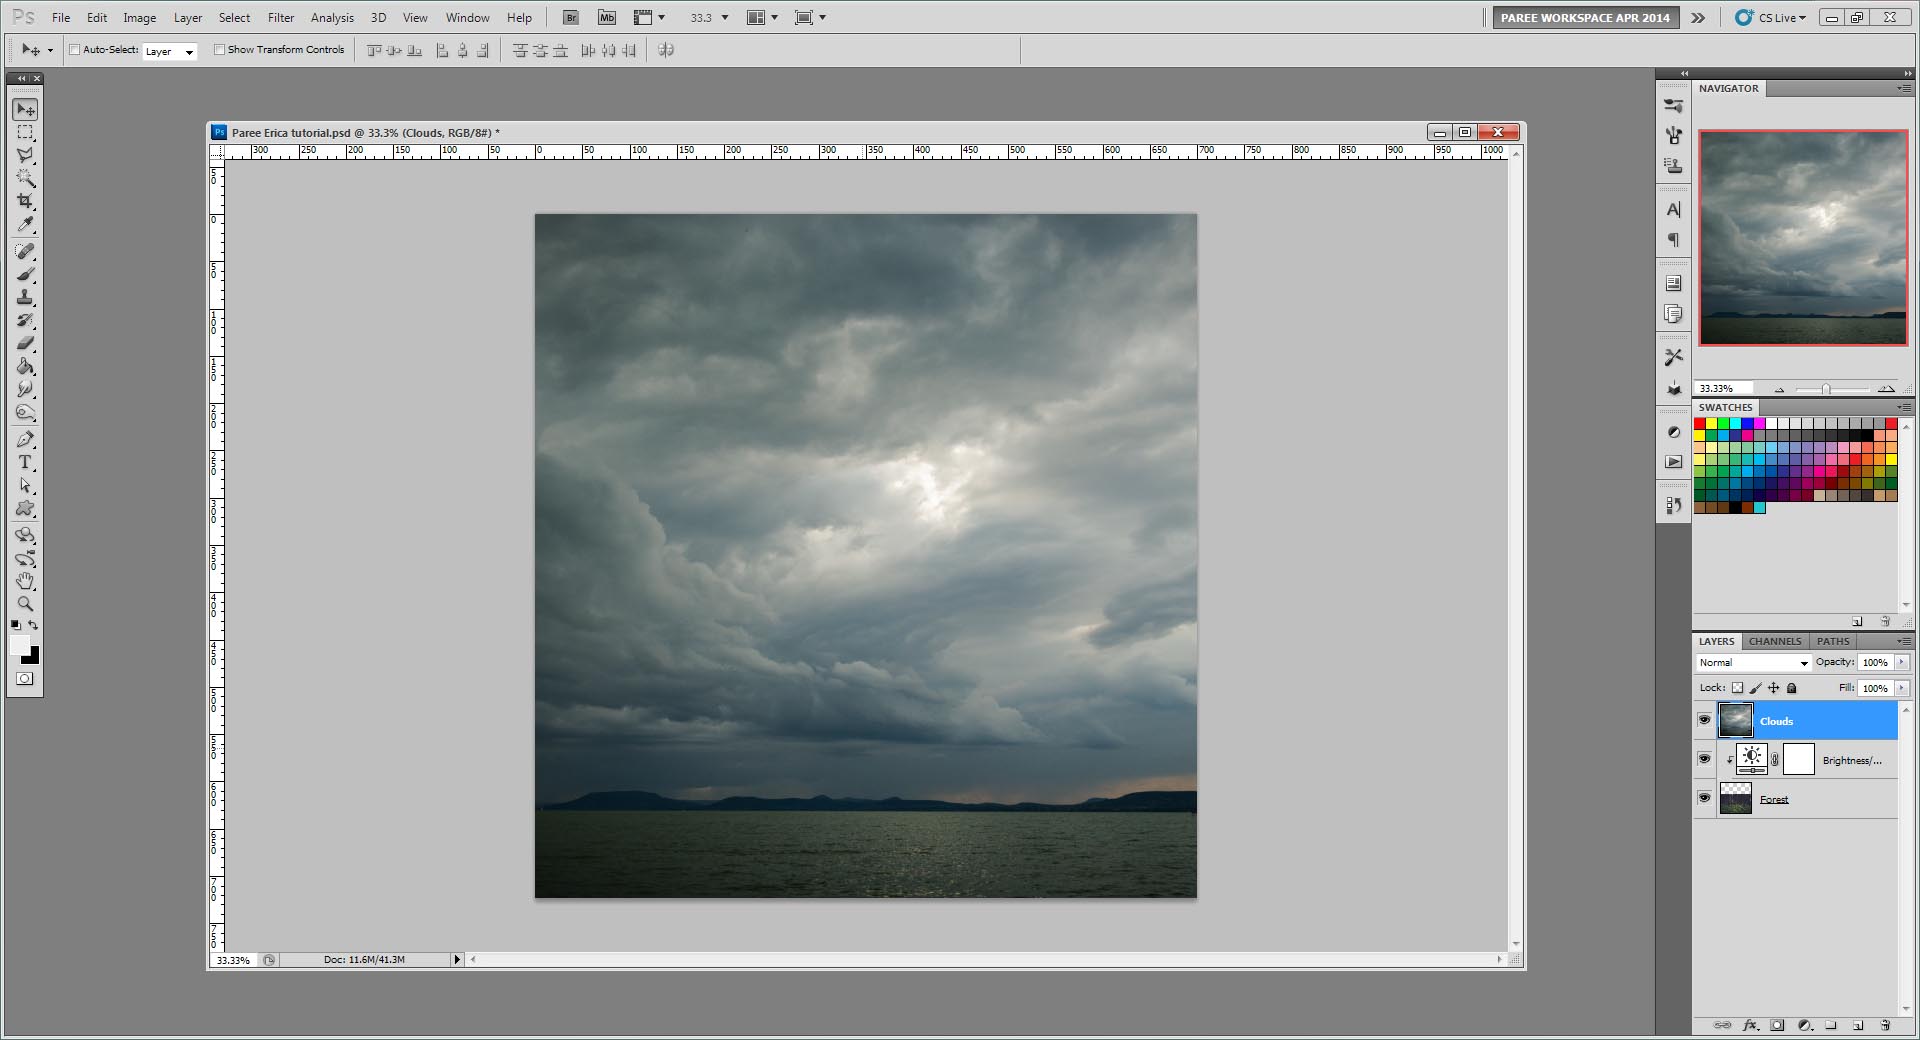Open the Normal blend mode dropdown
This screenshot has height=1040, width=1920.
(1754, 663)
